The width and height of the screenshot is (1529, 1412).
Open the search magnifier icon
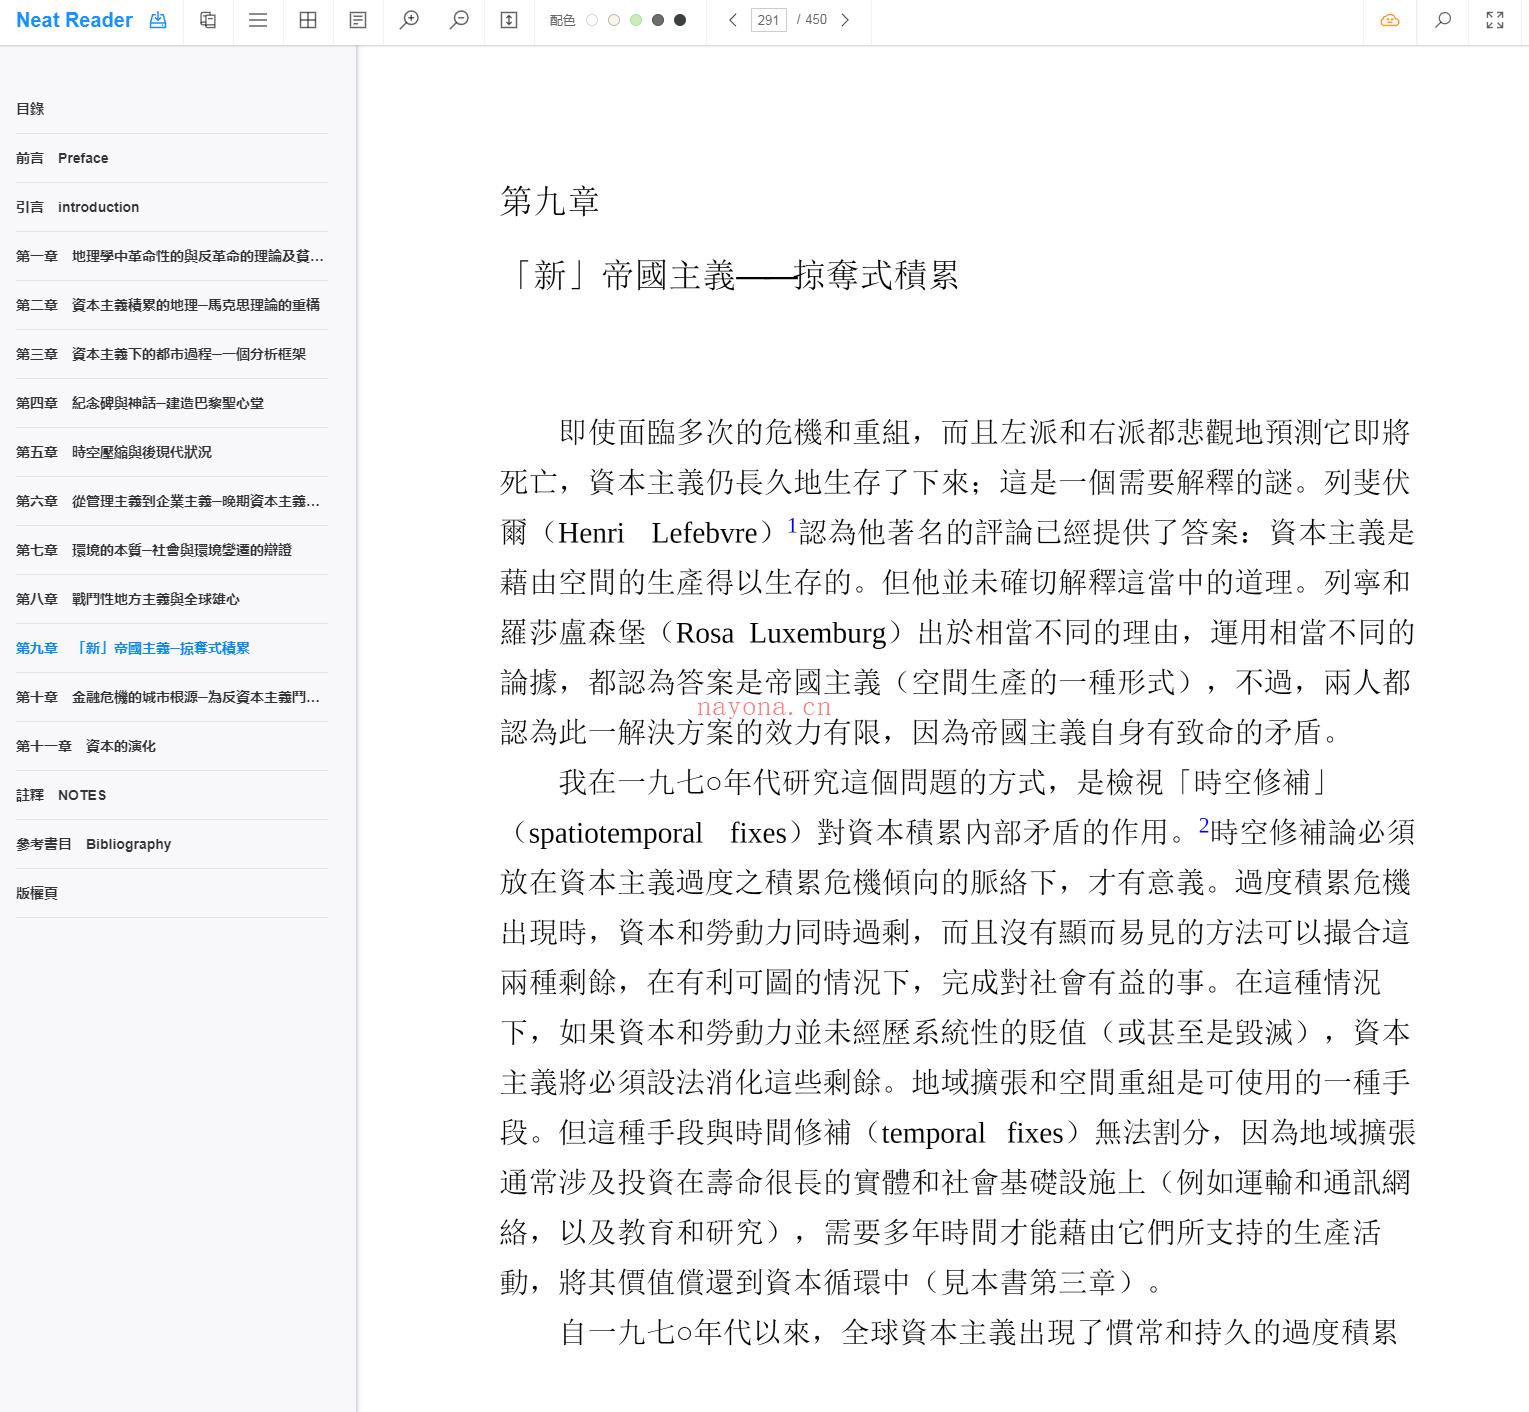point(1443,20)
